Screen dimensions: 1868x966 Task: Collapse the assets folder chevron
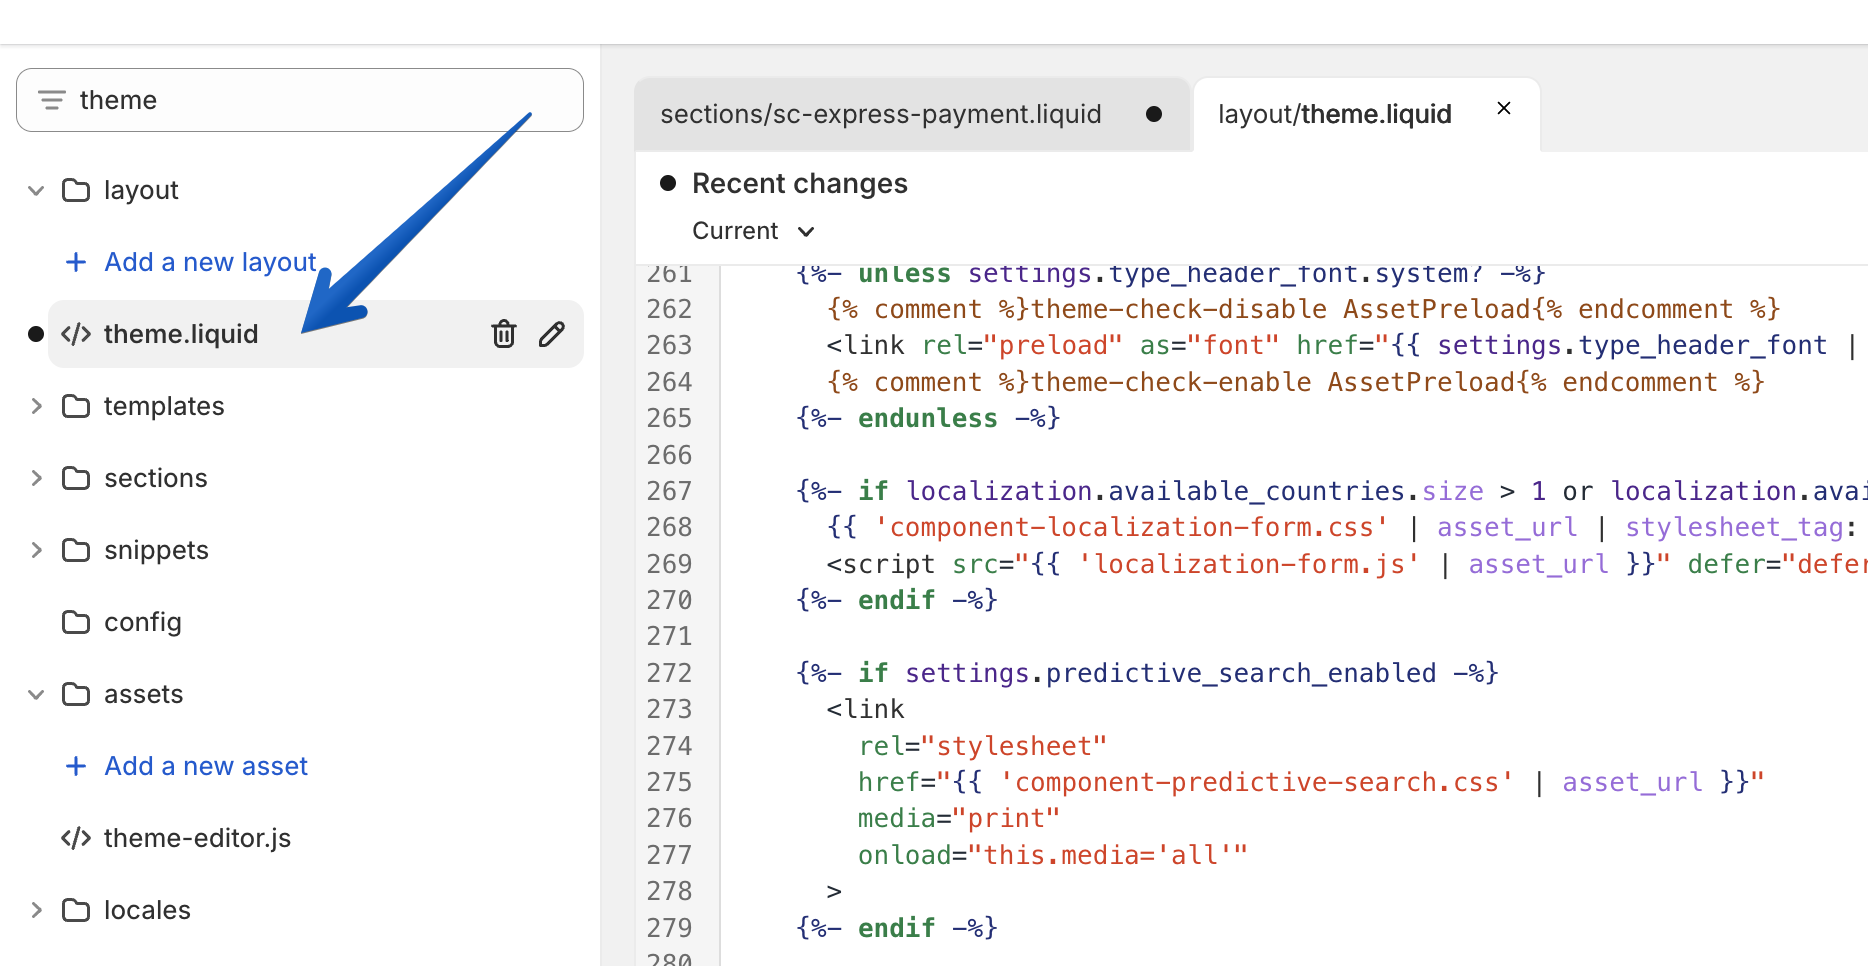36,694
